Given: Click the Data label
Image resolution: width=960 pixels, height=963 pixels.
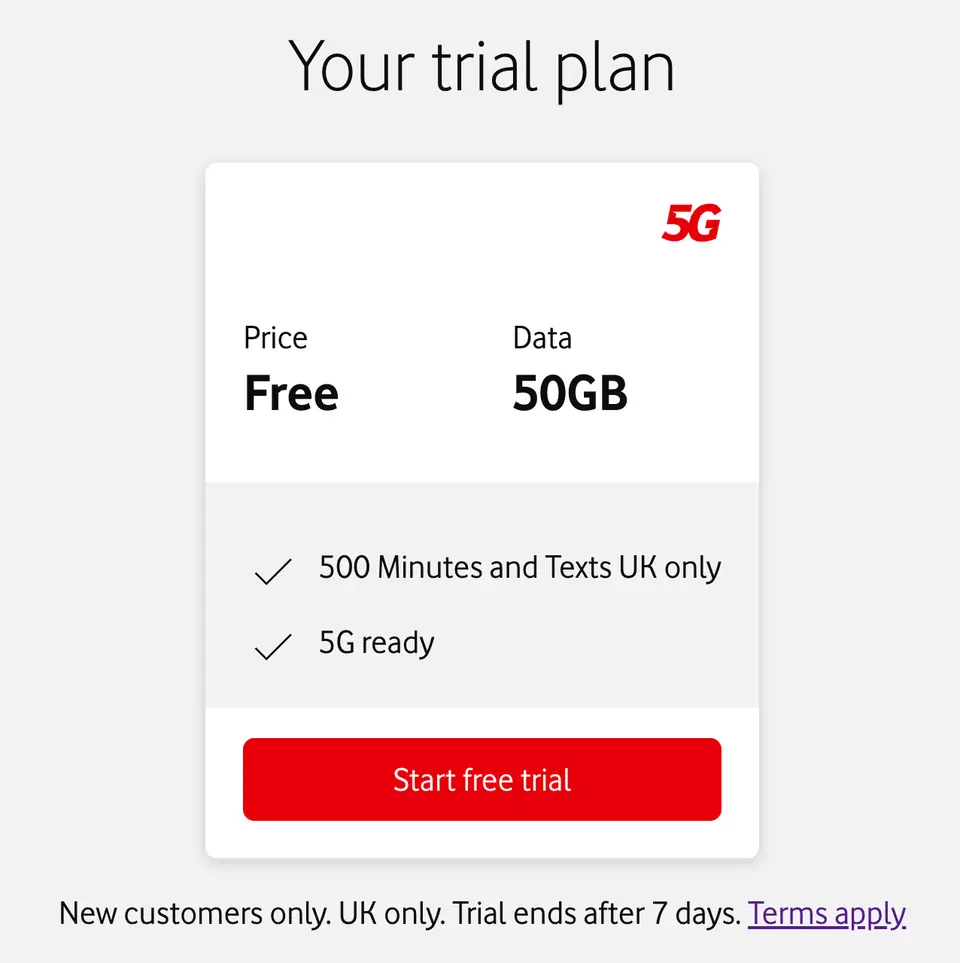Looking at the screenshot, I should tap(542, 338).
